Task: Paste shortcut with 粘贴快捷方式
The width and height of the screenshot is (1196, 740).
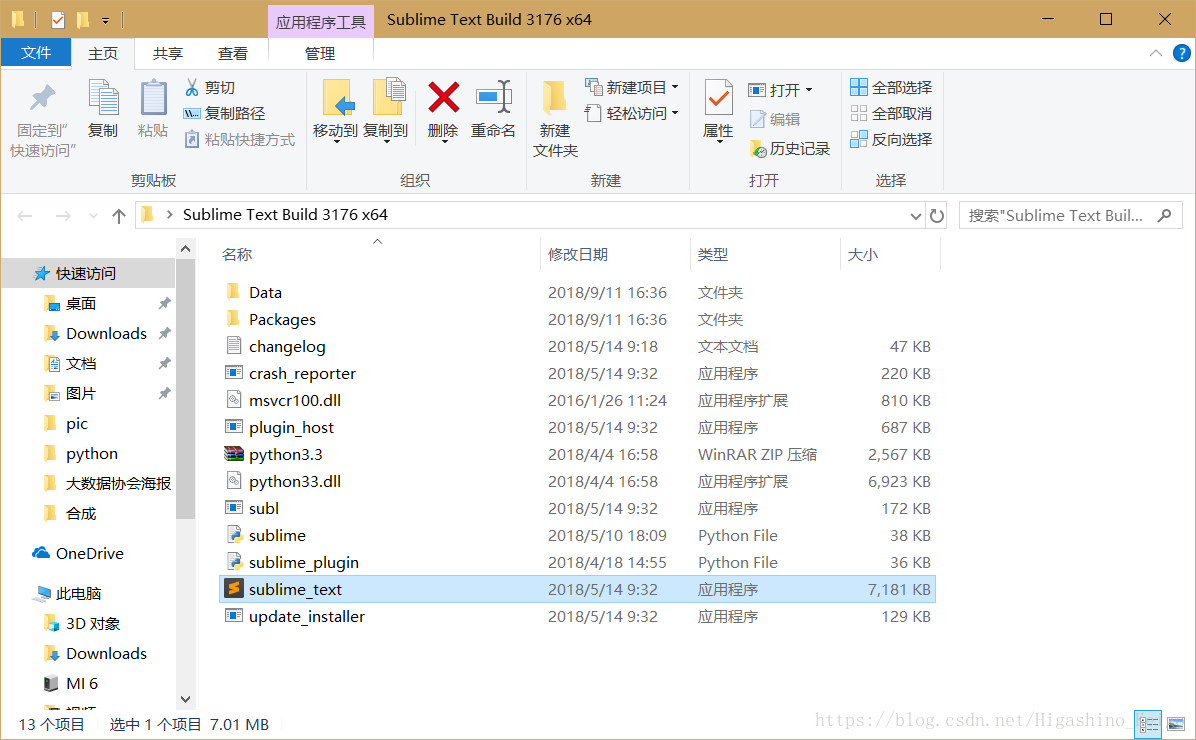Action: pyautogui.click(x=240, y=140)
